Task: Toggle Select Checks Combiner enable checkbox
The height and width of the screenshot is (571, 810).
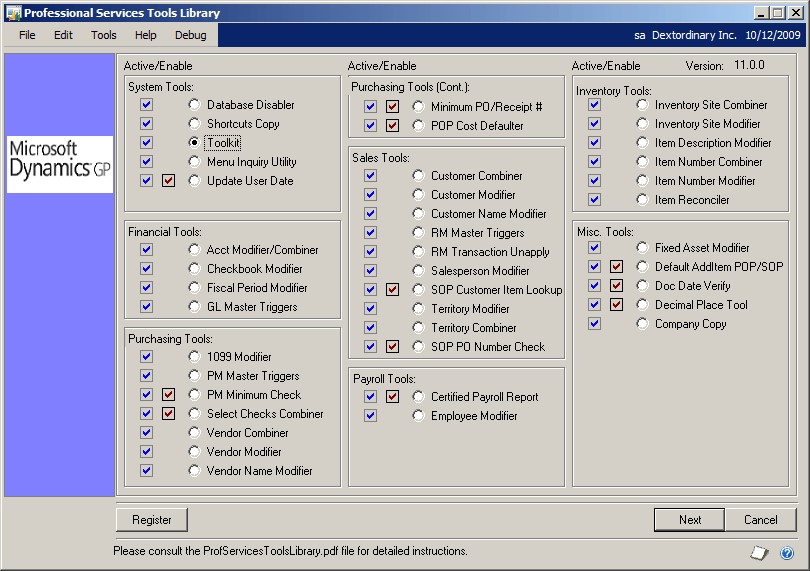Action: pyautogui.click(x=168, y=414)
